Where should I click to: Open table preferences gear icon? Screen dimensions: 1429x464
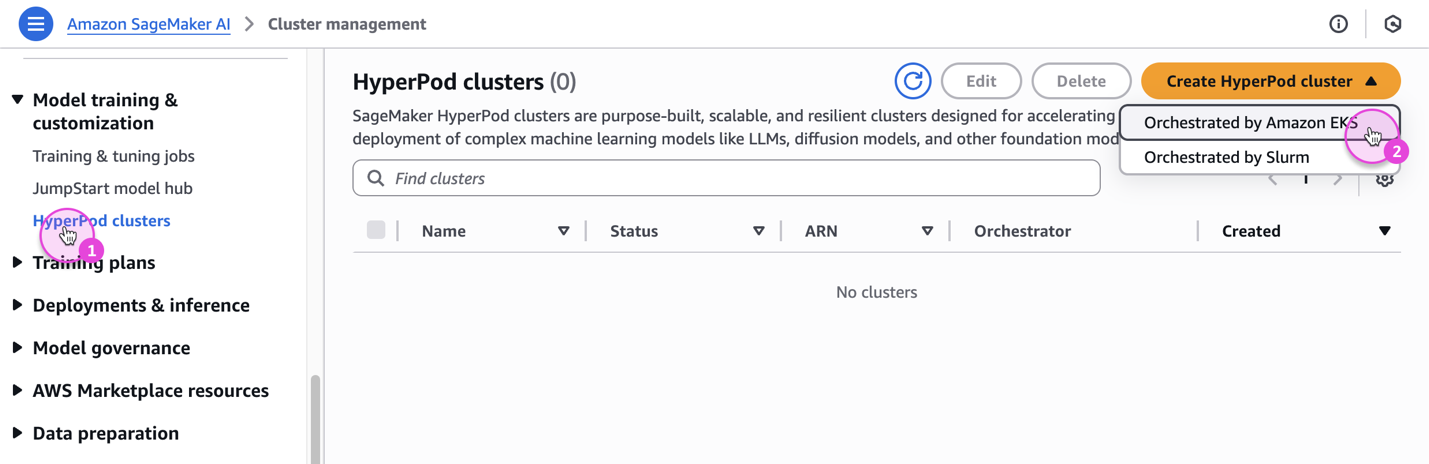(1385, 180)
